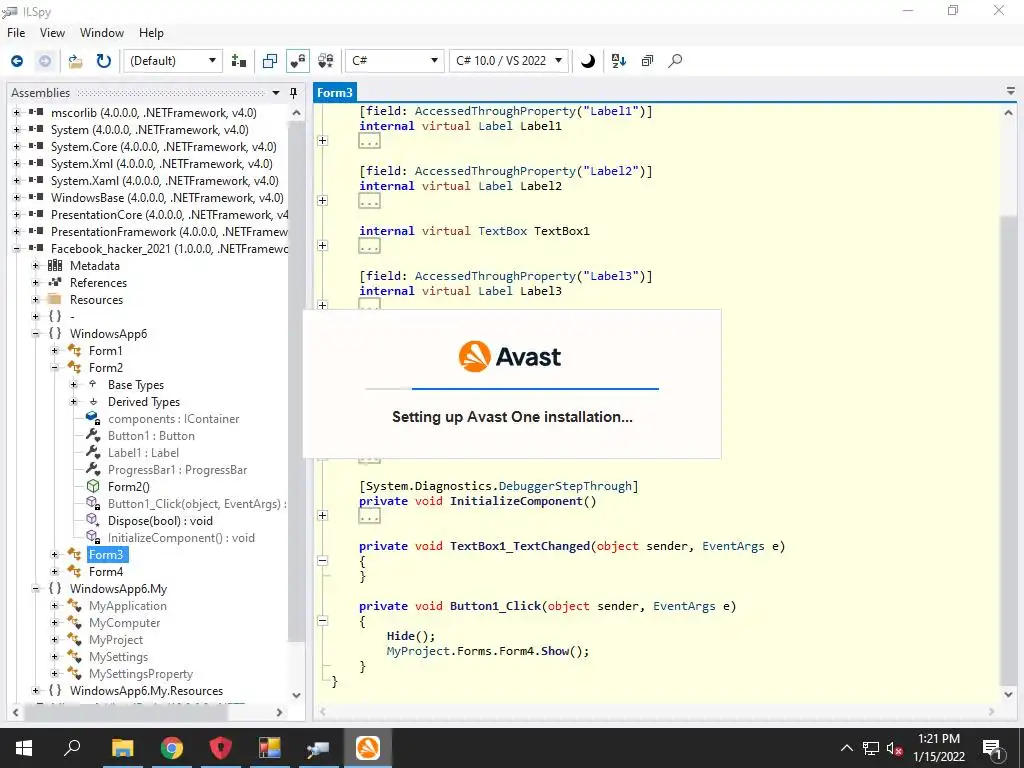The image size is (1024, 768).
Task: Click the Hide method link in code
Action: 400,636
